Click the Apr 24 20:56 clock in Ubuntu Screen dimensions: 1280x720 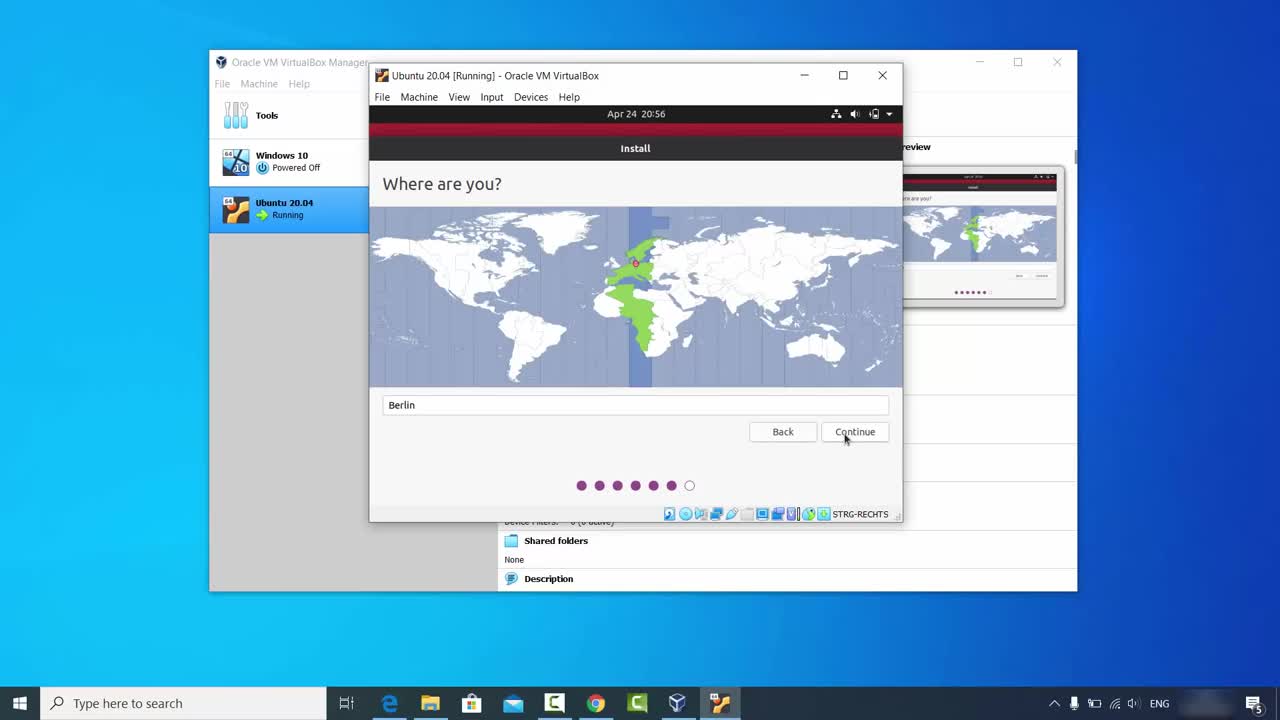click(x=636, y=114)
